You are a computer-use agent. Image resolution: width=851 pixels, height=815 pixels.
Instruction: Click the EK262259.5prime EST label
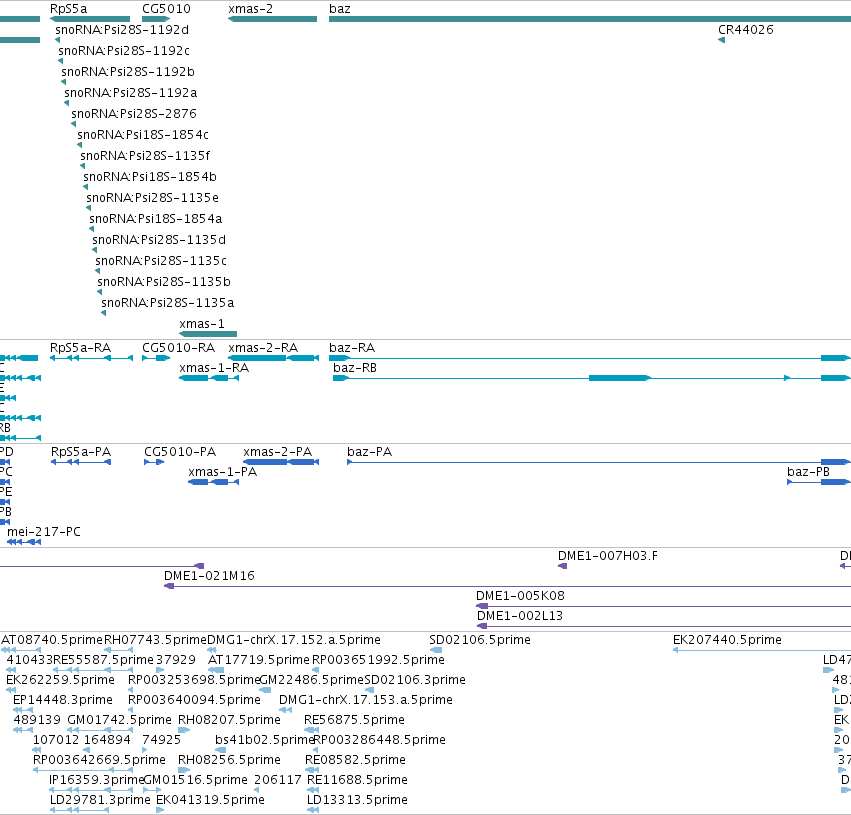pos(60,680)
